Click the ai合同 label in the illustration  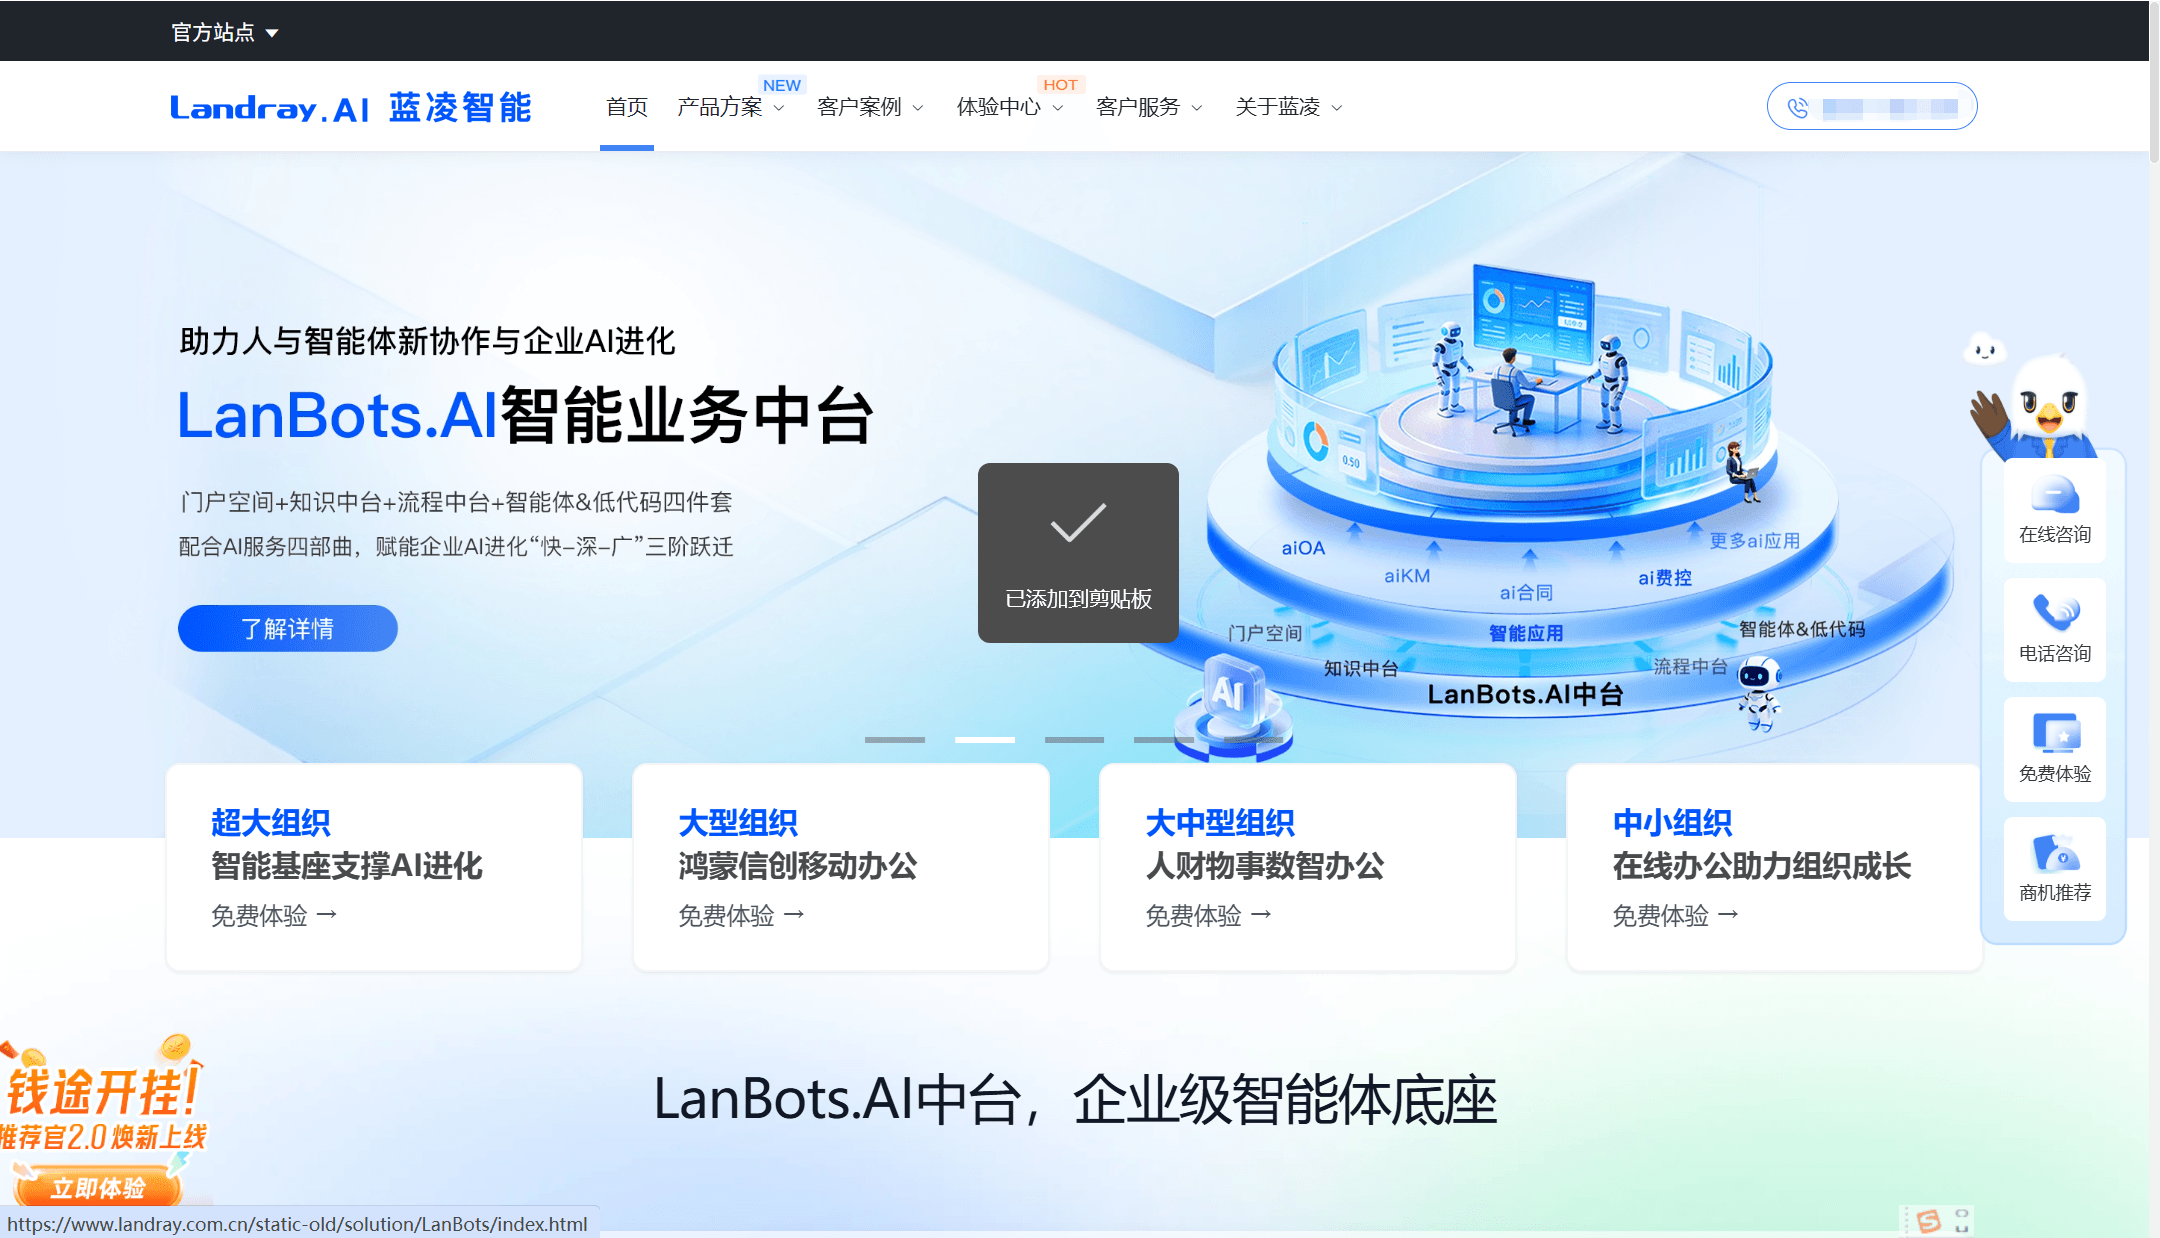(1526, 592)
